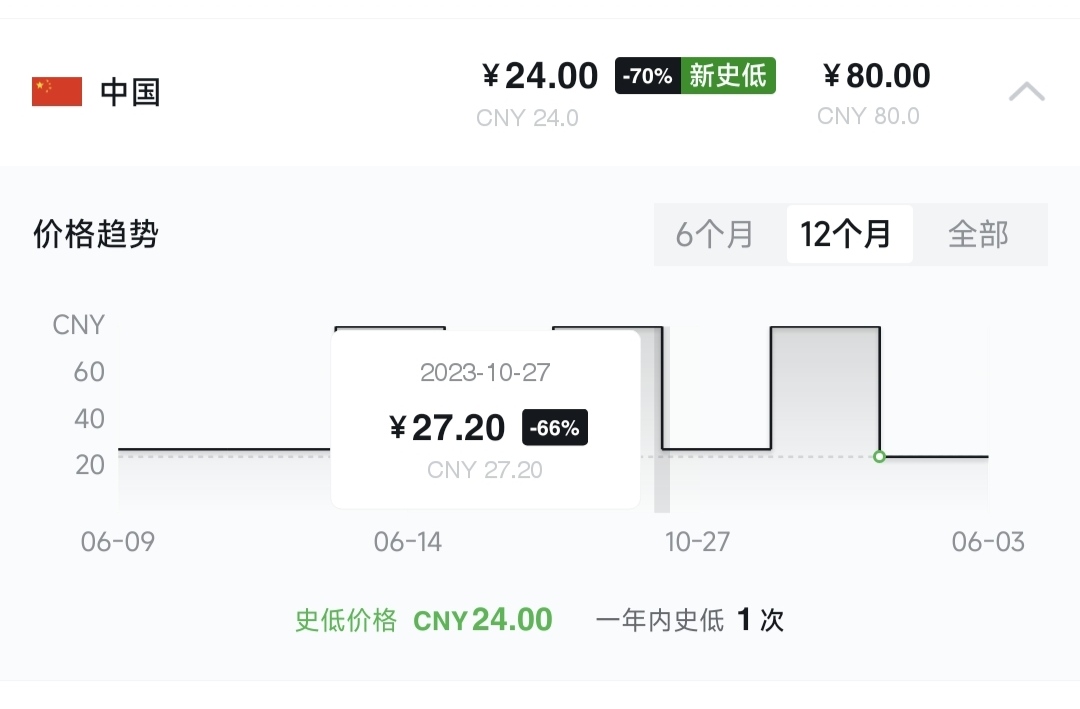Image resolution: width=1080 pixels, height=709 pixels.
Task: Click the 10-27 date axis label
Action: point(697,542)
